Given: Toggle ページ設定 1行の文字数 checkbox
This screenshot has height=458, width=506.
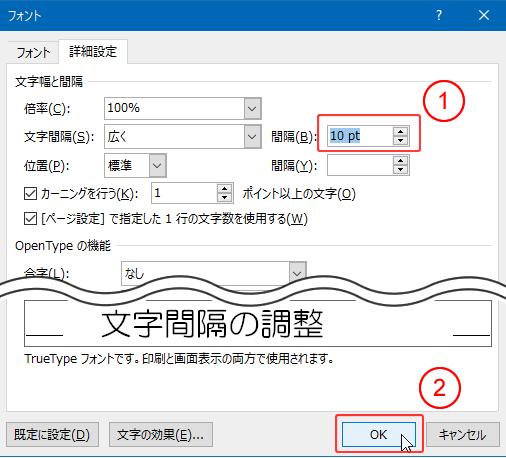Looking at the screenshot, I should pyautogui.click(x=30, y=219).
